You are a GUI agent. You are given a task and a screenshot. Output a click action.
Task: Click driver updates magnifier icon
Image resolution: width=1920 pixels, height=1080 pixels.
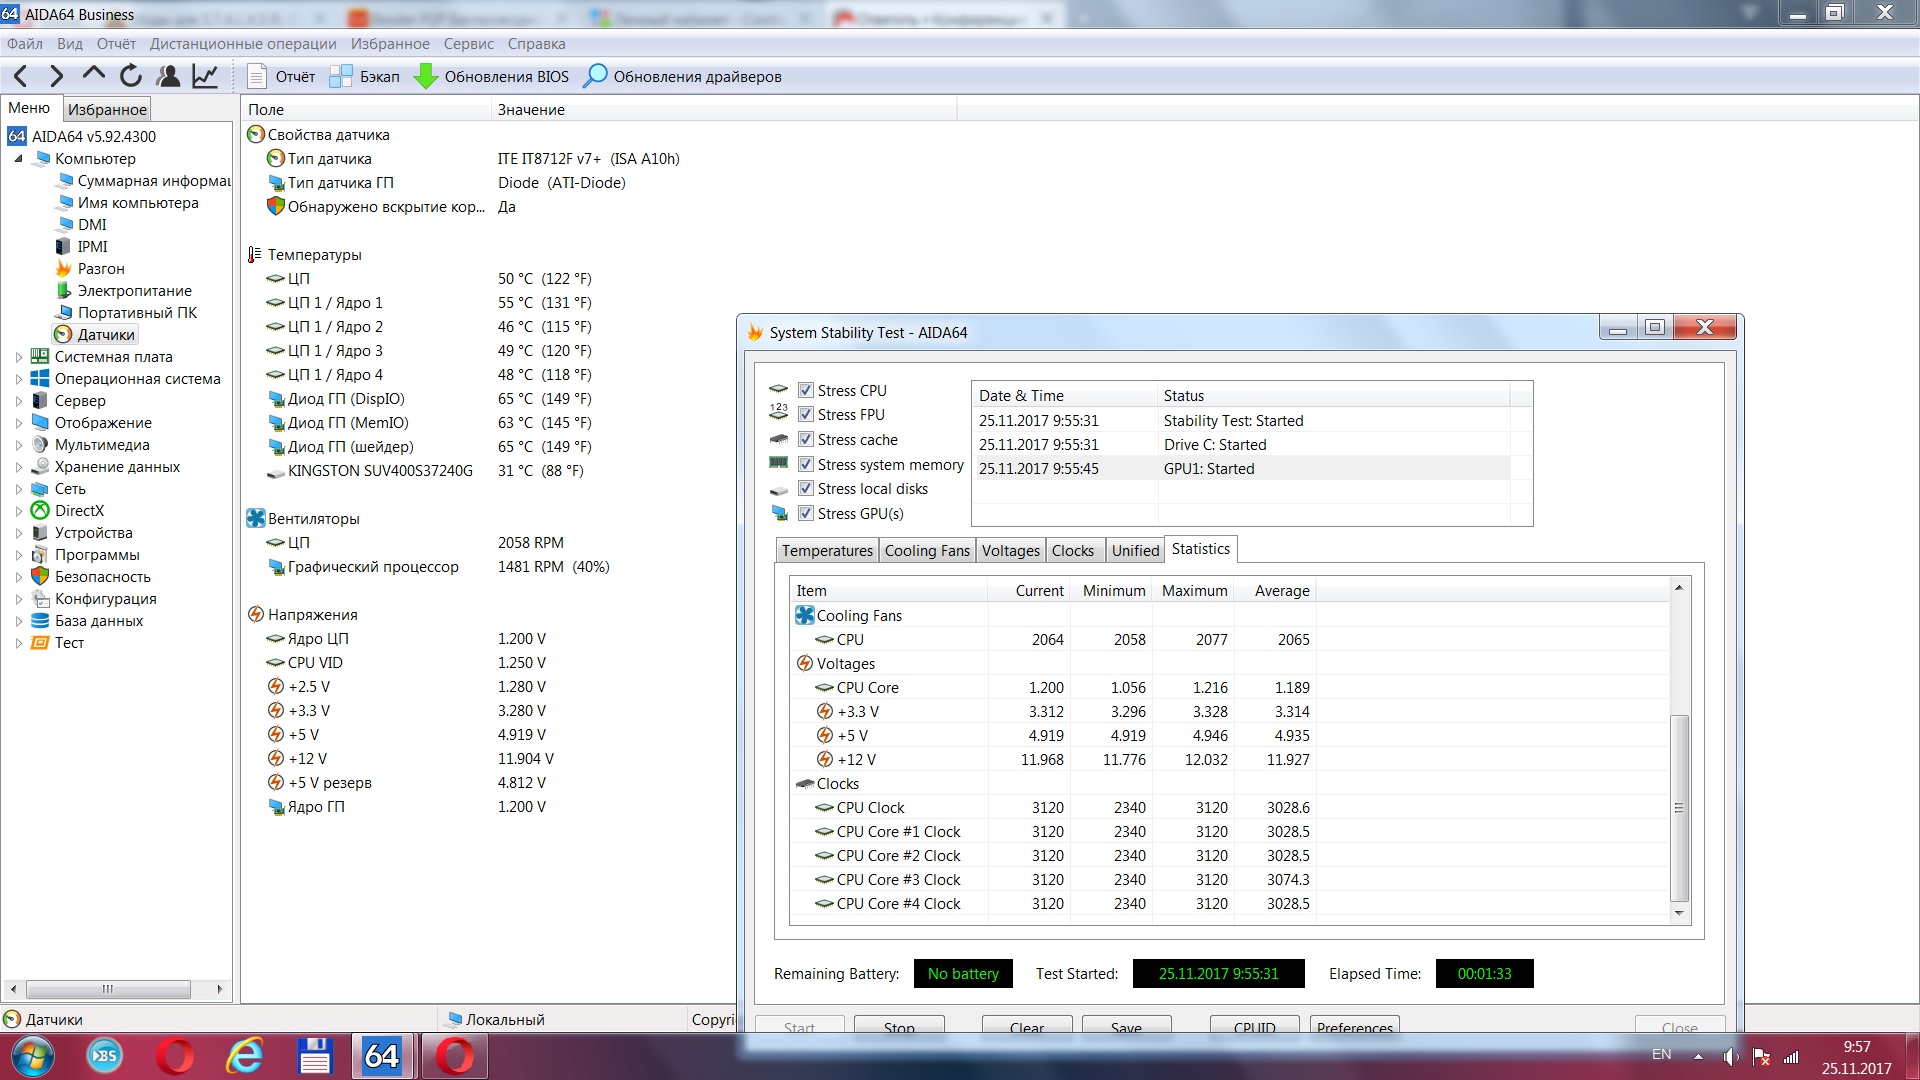pos(595,76)
